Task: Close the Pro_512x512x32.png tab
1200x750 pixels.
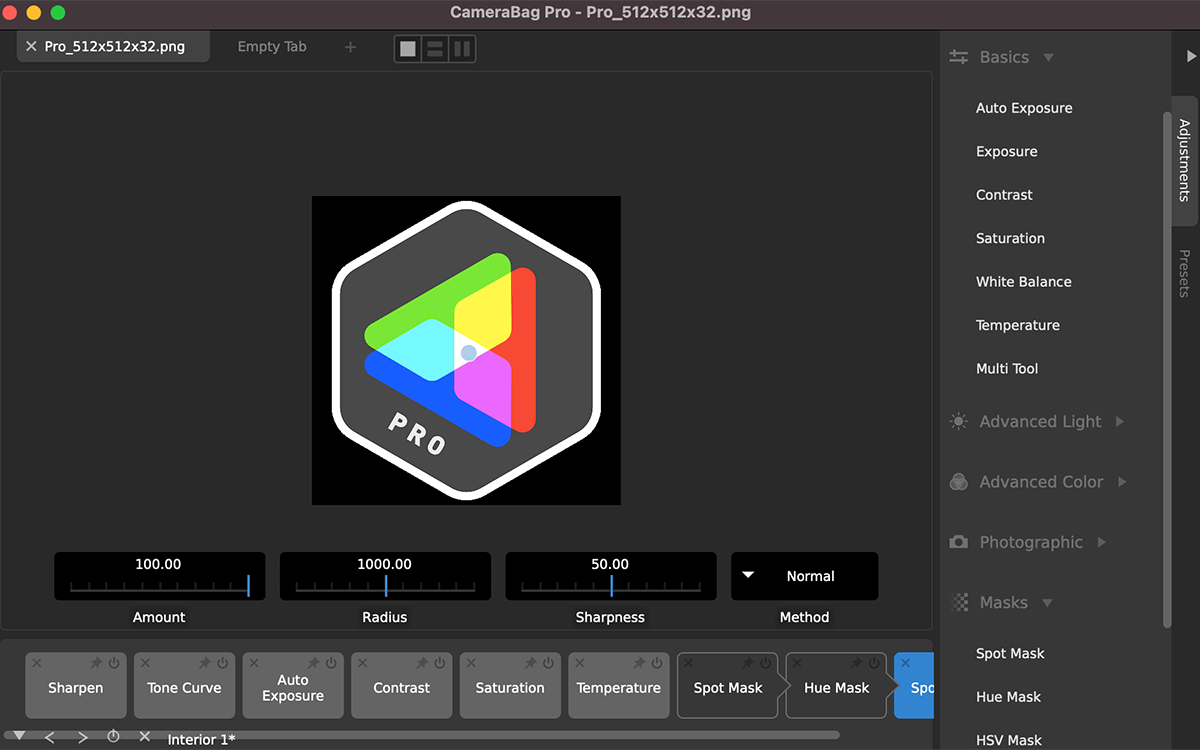Action: pos(31,46)
